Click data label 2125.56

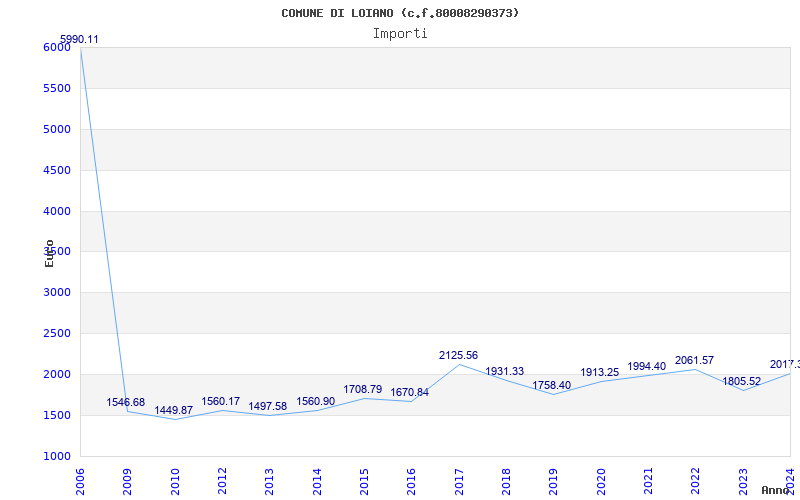pyautogui.click(x=458, y=355)
